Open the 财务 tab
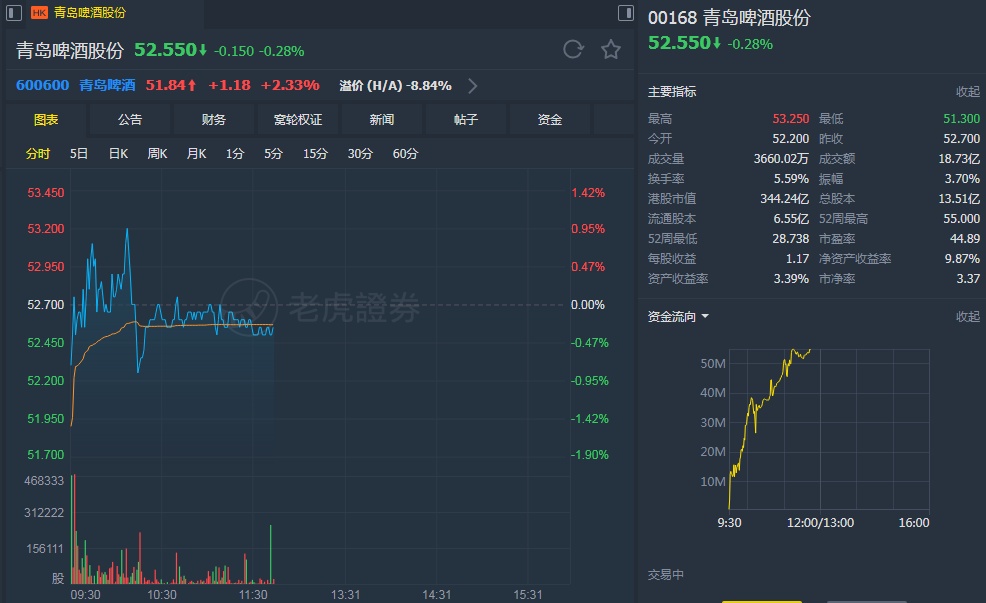This screenshot has width=986, height=603. [x=214, y=120]
